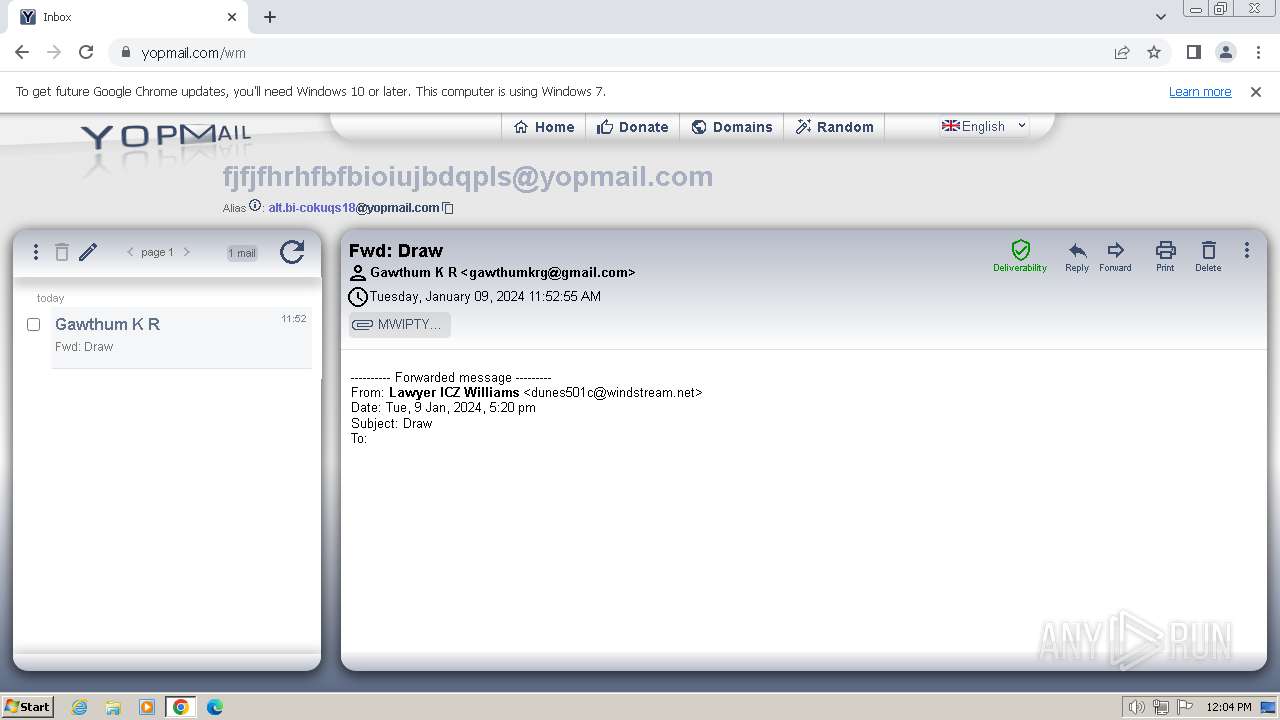Click the system clock showing 12:04 PM
Viewport: 1280px width, 720px height.
(1229, 707)
